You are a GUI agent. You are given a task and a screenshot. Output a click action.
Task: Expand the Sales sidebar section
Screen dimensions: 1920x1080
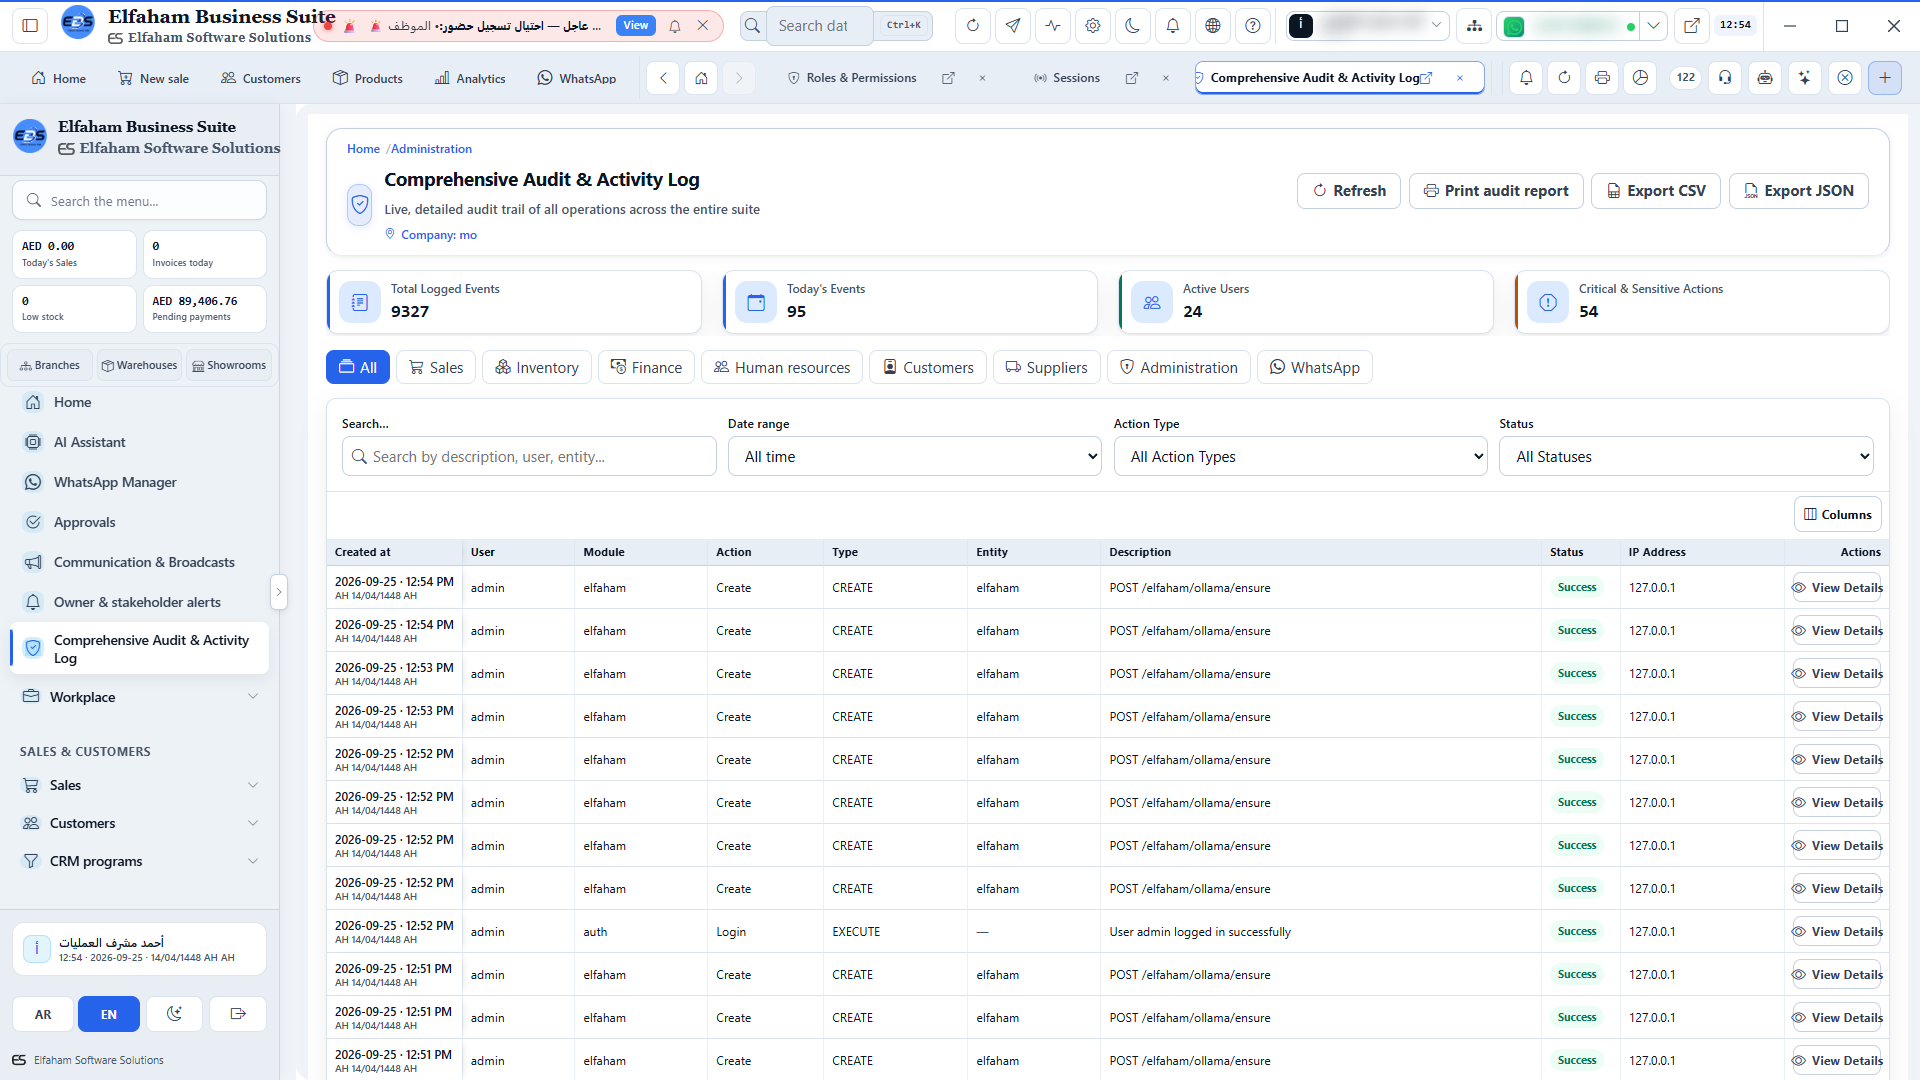140,785
